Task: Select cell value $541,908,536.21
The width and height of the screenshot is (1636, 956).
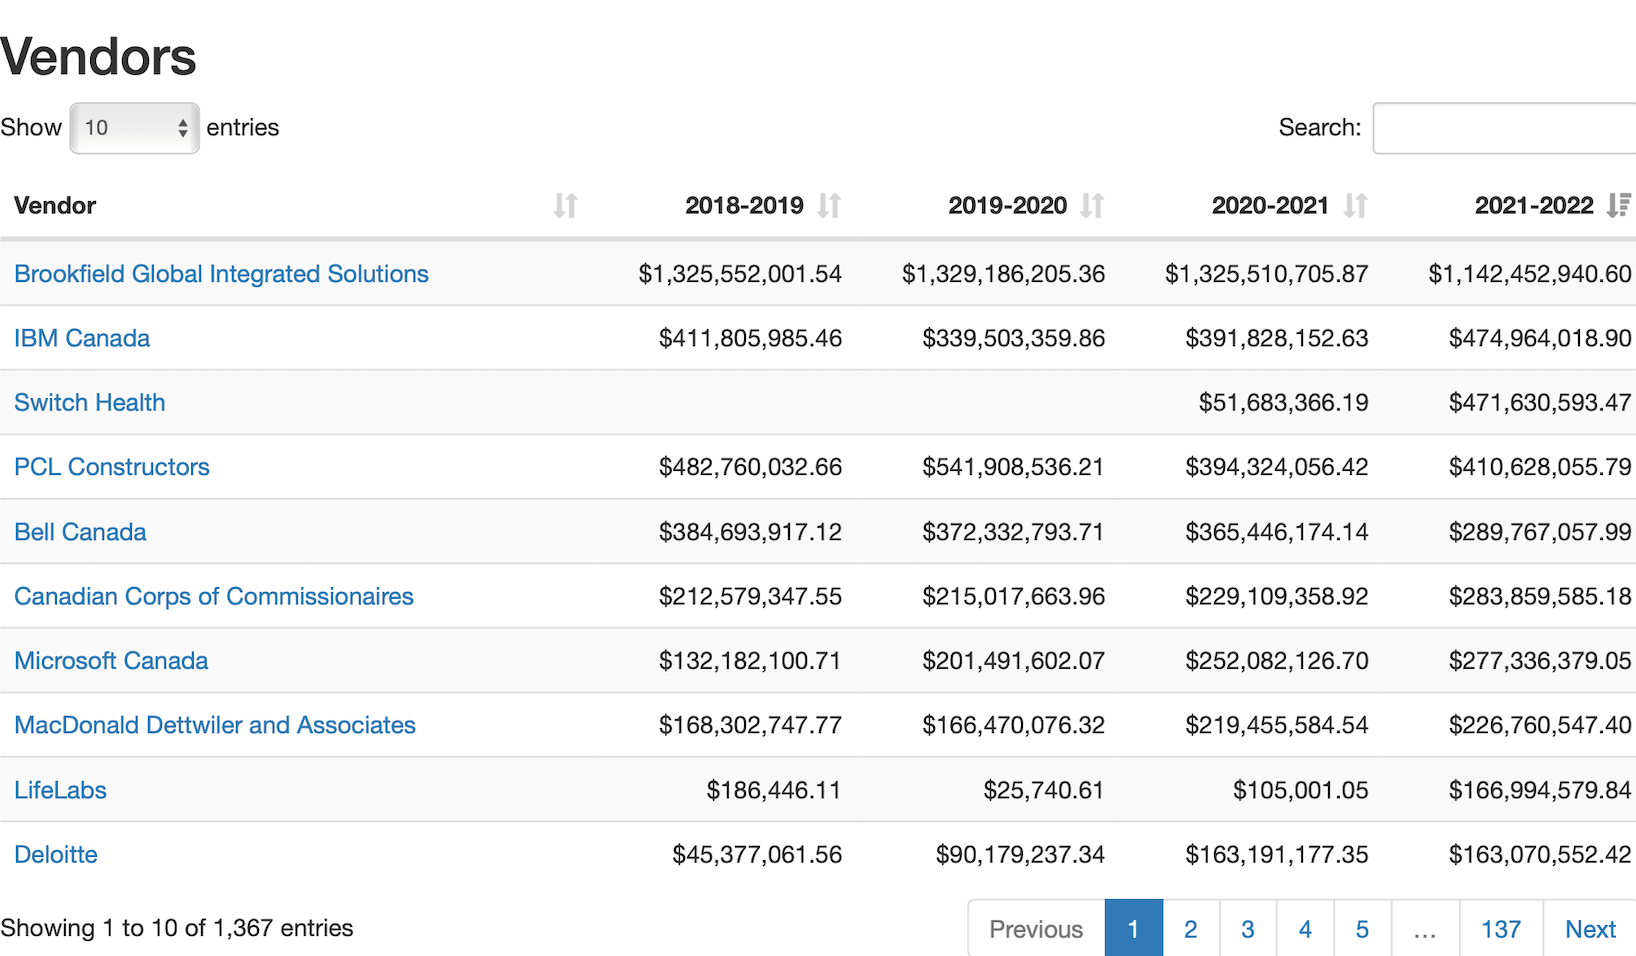Action: point(1013,467)
